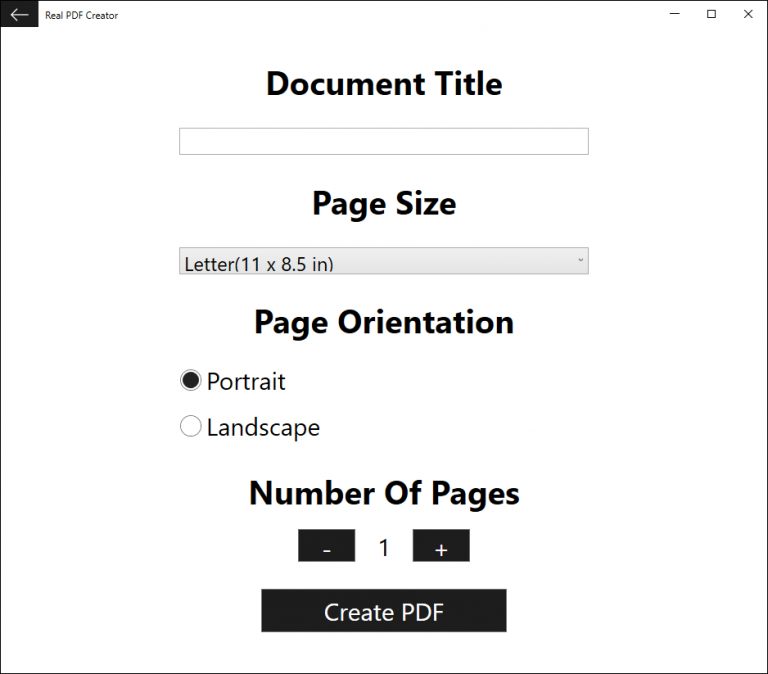Click the back arrow in the title bar
768x674 pixels.
[x=19, y=14]
